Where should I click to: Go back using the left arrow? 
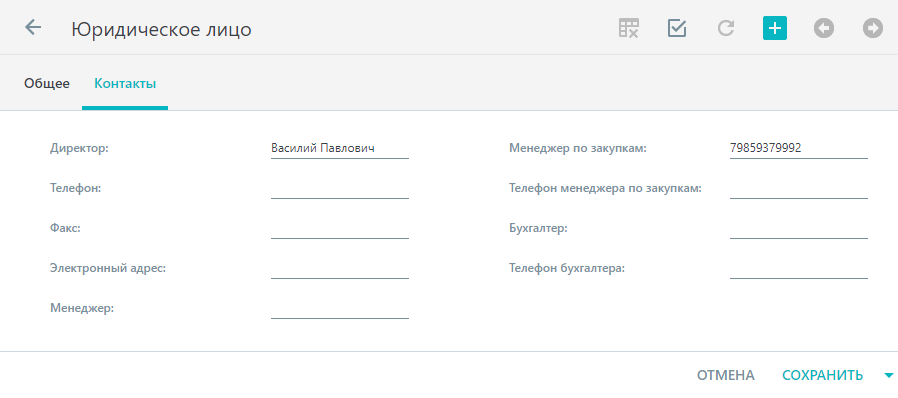[33, 27]
